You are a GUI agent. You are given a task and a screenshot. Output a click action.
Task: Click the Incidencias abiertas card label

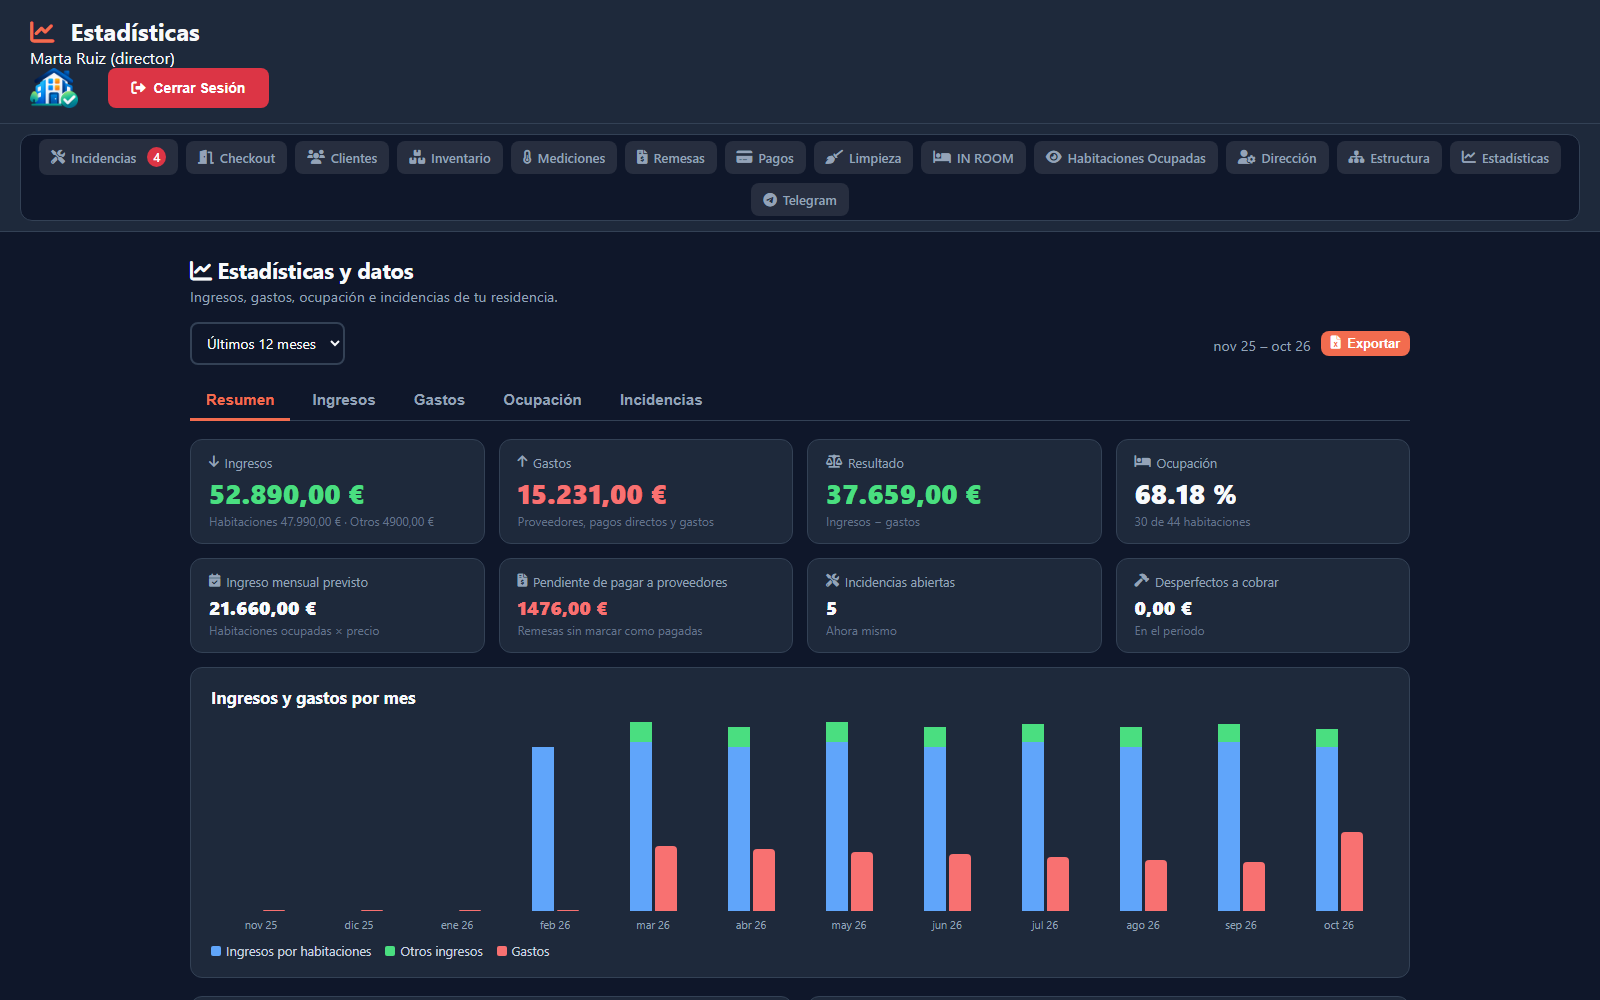tap(899, 582)
